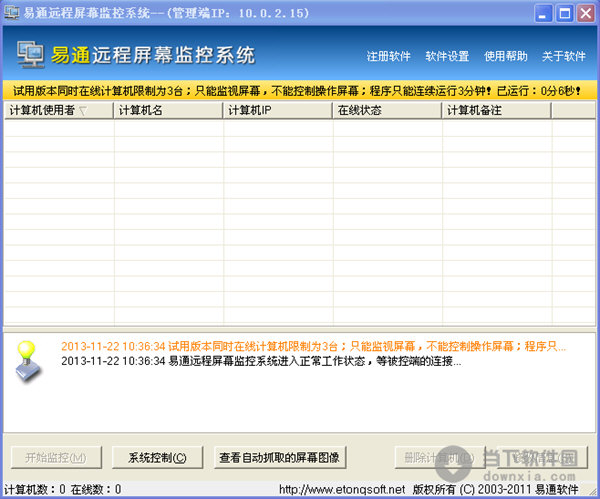Click the 开始监控(M) button
Screen dimensions: 600x499
pos(56,457)
